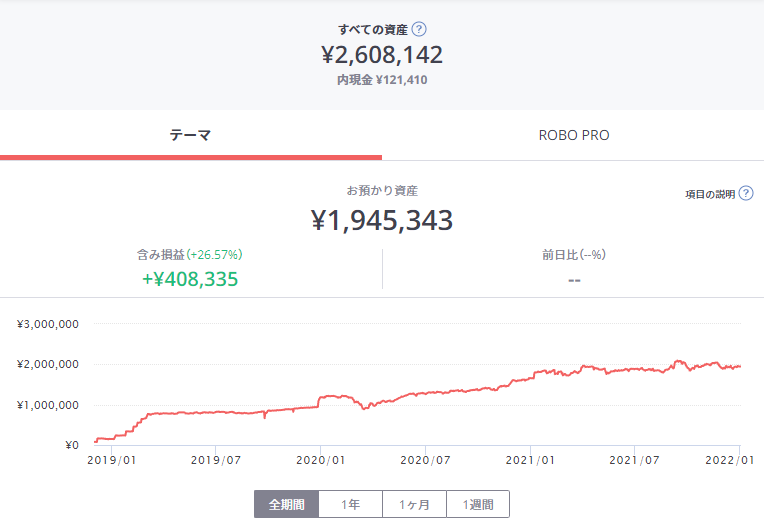This screenshot has height=525, width=764.
Task: Click the お預かり資産 ¥1,945,343 amount
Action: click(382, 220)
